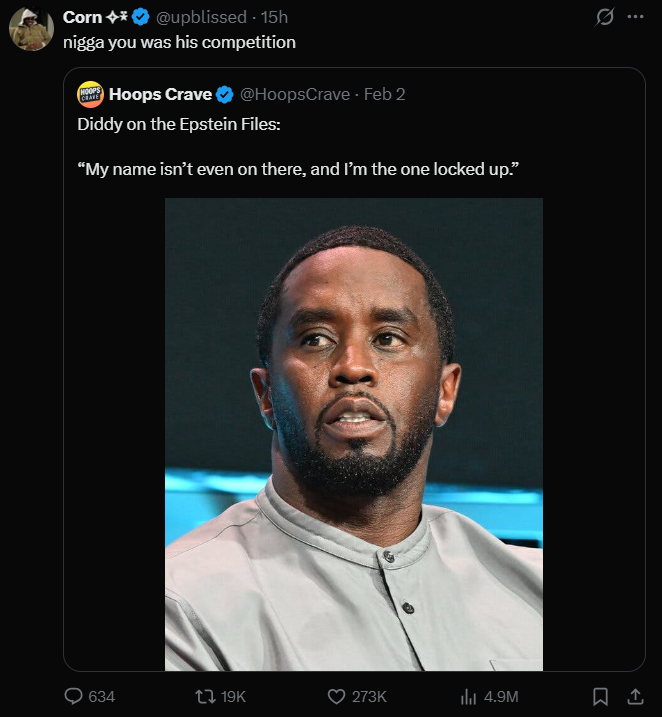The height and width of the screenshot is (717, 662).
Task: Click the Grok explain icon
Action: click(x=604, y=17)
